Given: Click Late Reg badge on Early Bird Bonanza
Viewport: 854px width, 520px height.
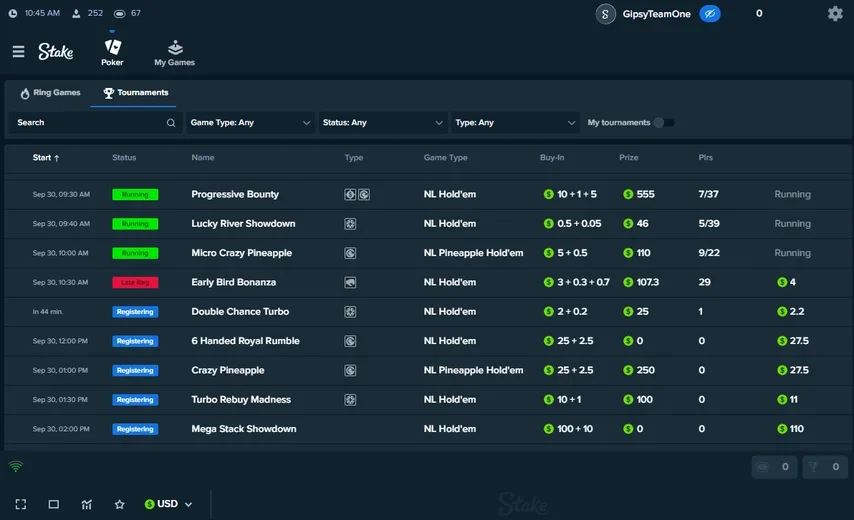Looking at the screenshot, I should click(x=135, y=283).
